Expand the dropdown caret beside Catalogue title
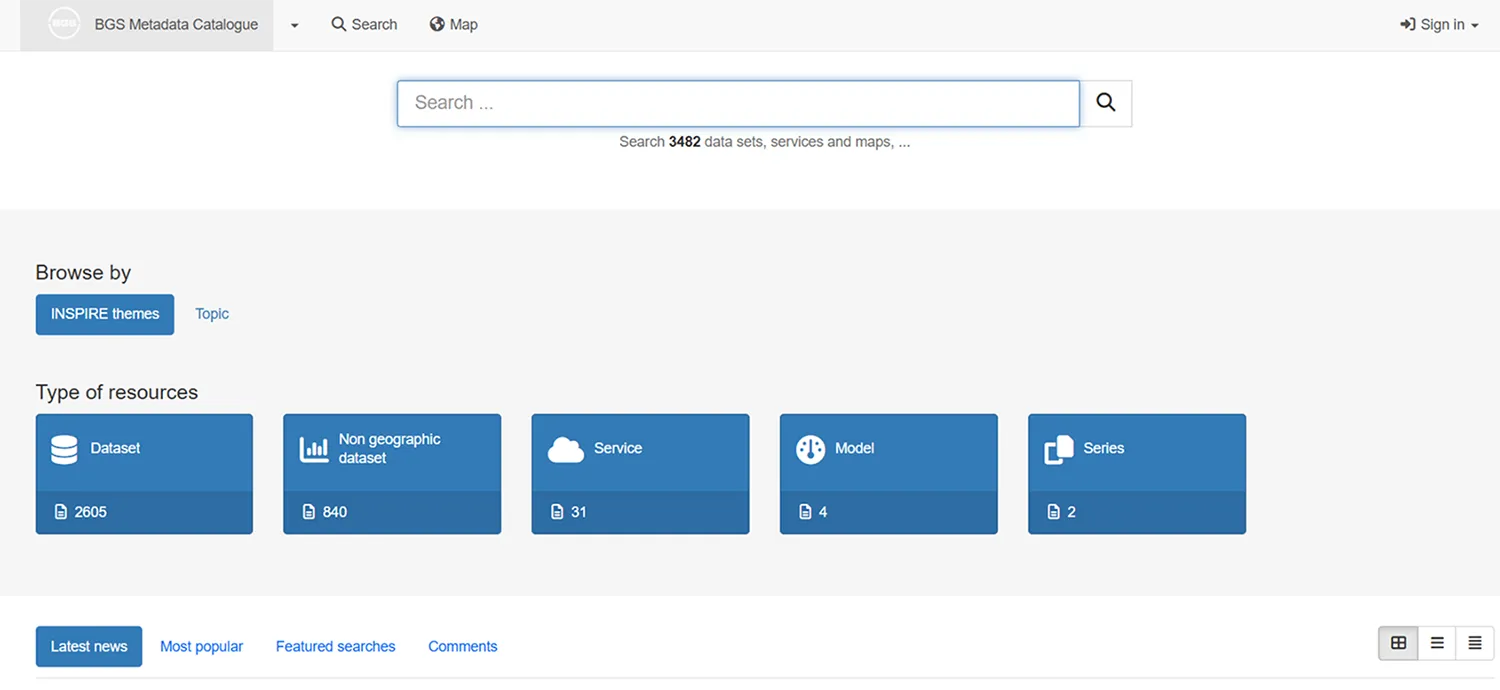The image size is (1500, 690). [294, 25]
